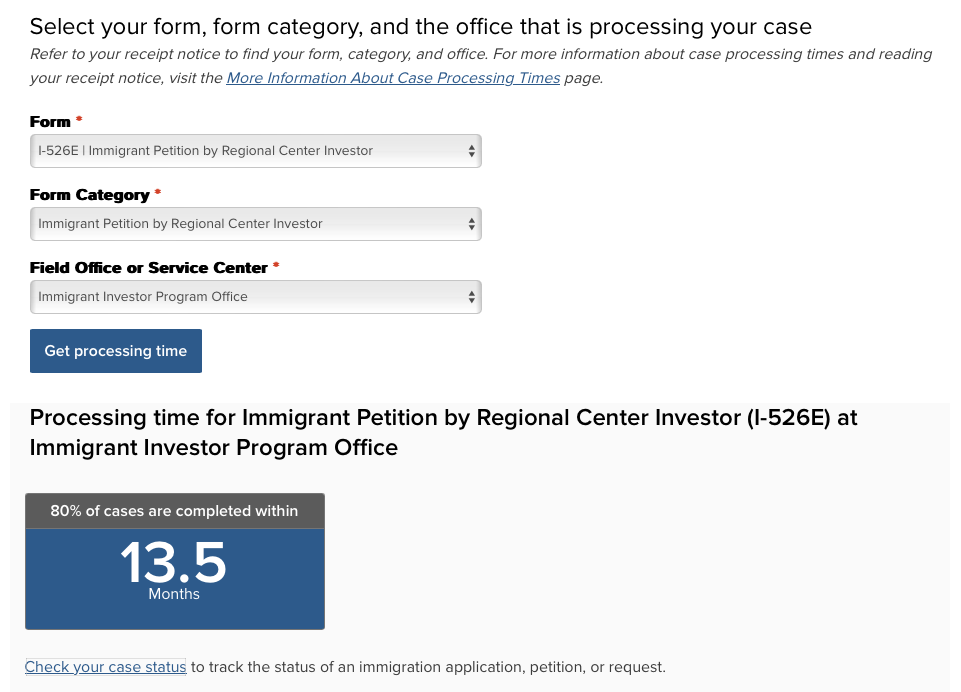Click the Form Category field label

[x=89, y=195]
